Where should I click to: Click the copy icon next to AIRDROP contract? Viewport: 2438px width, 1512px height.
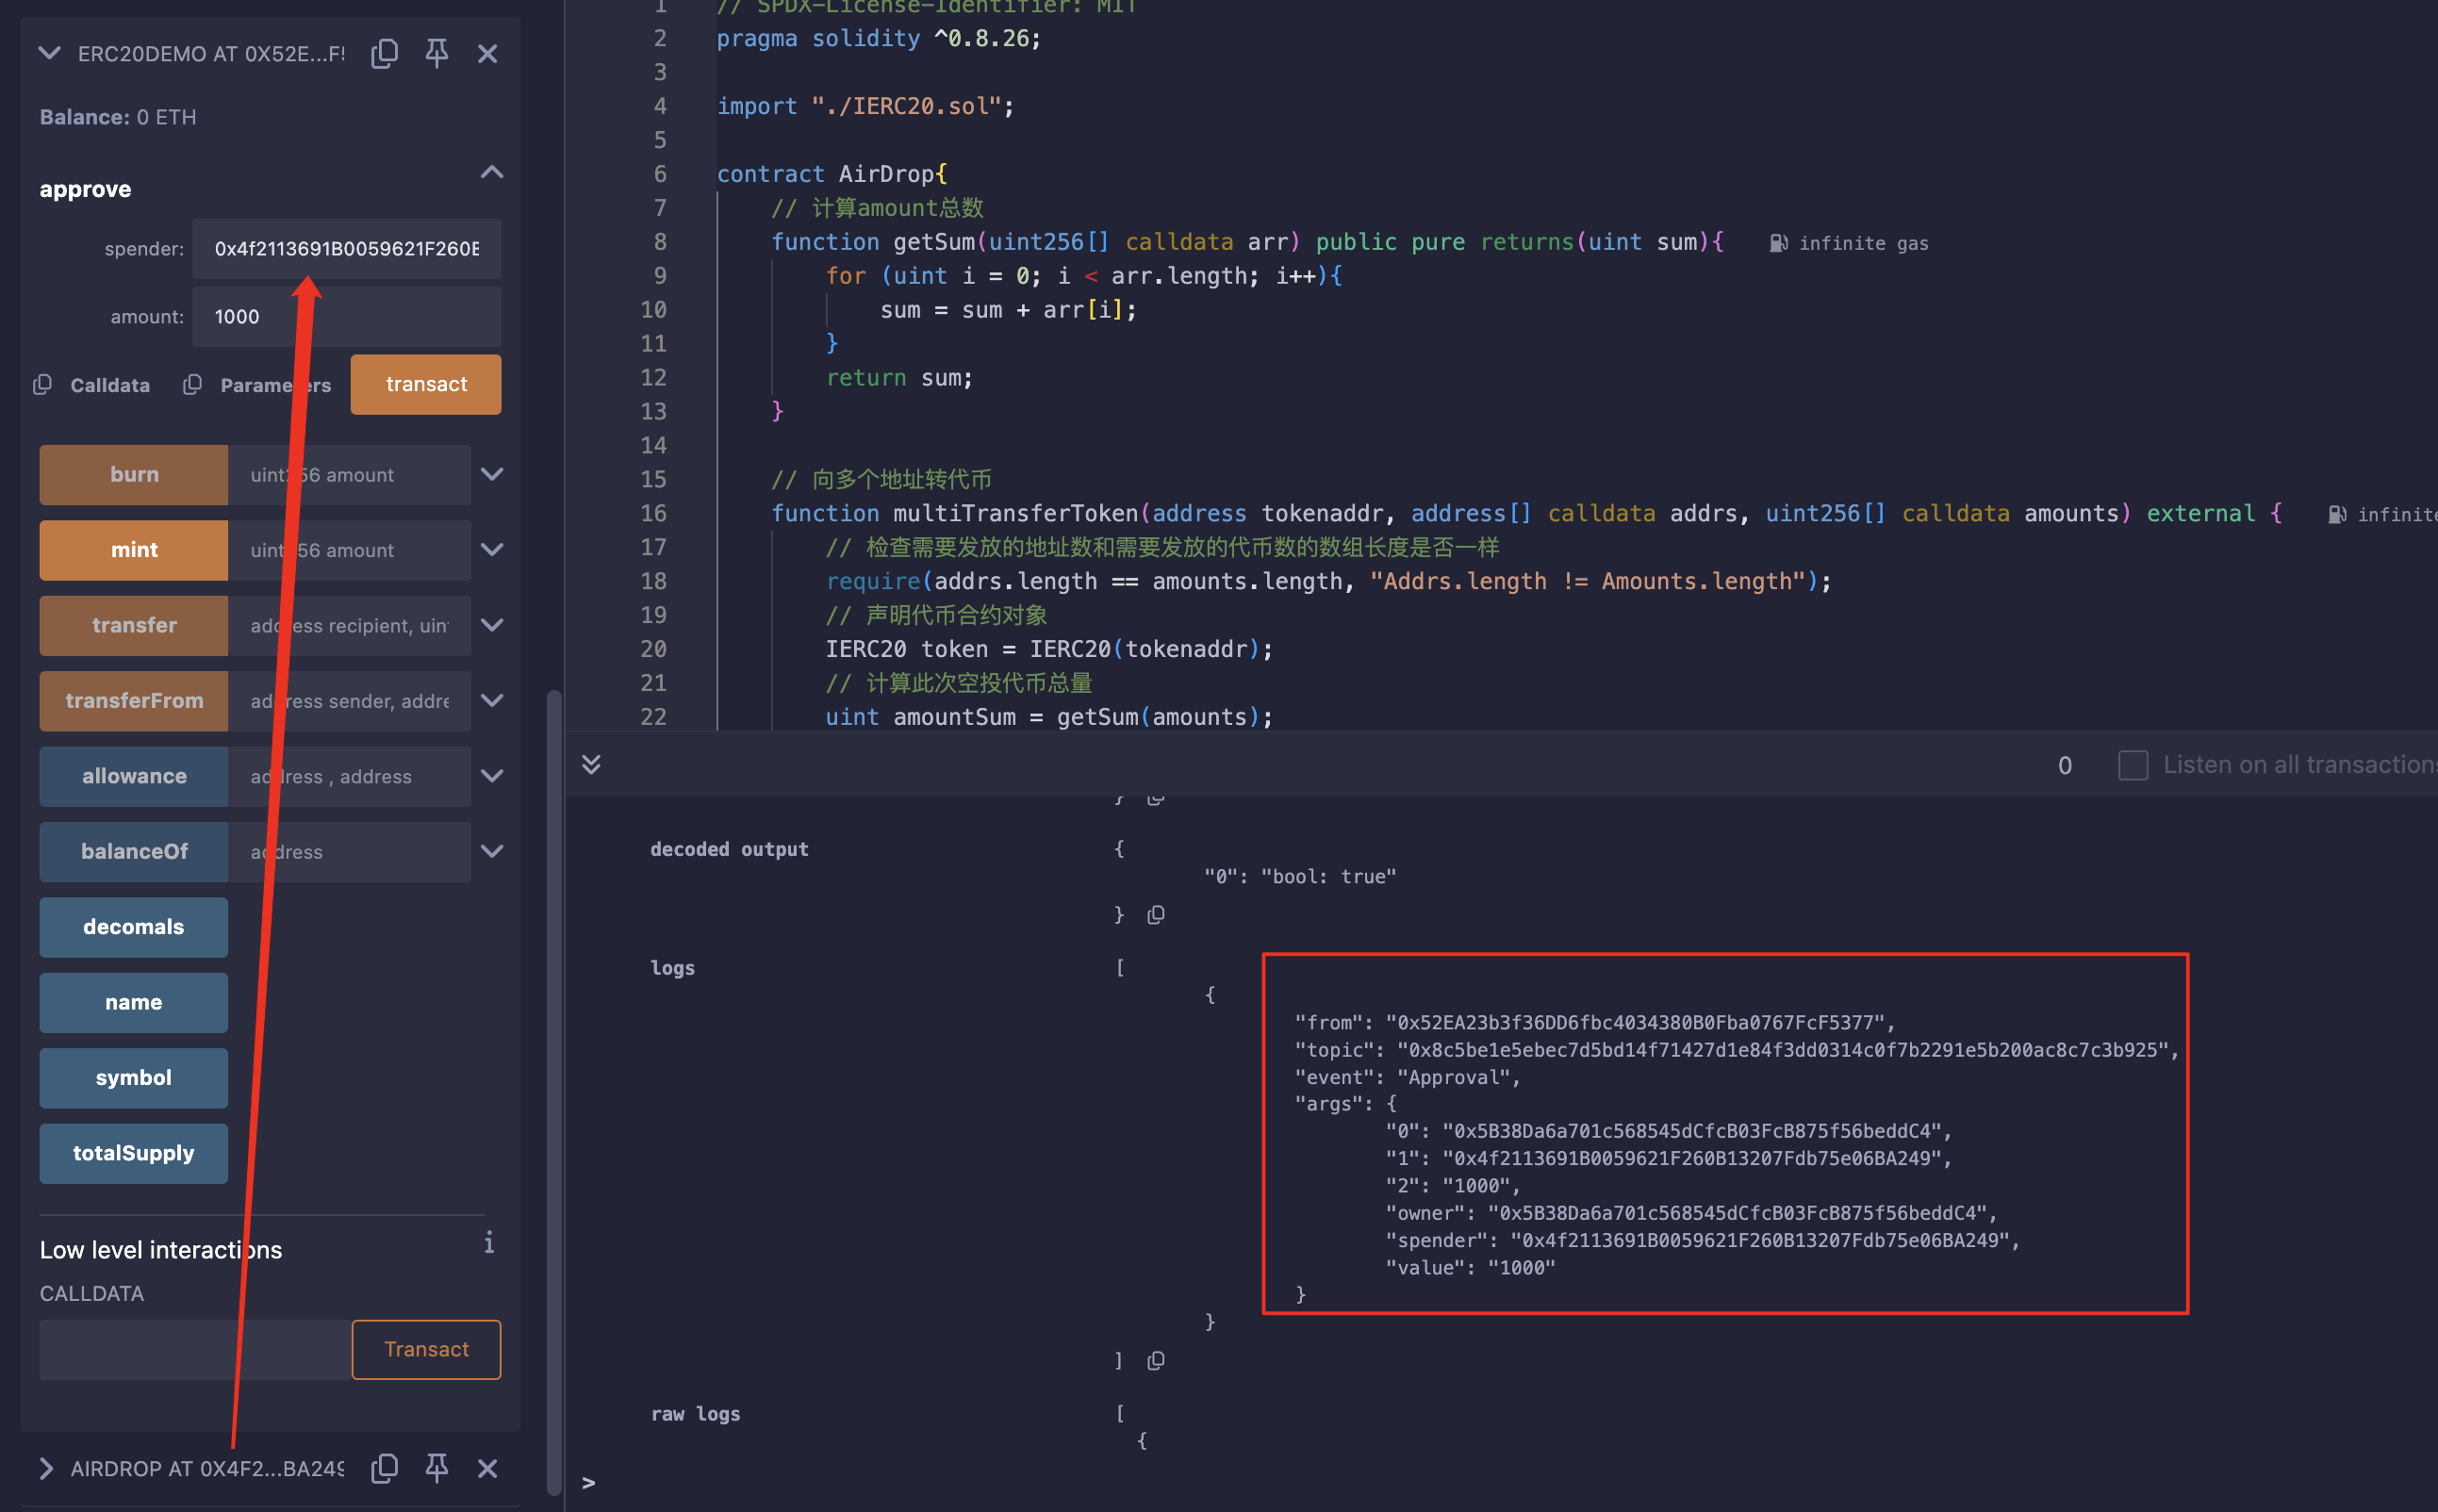click(x=382, y=1467)
